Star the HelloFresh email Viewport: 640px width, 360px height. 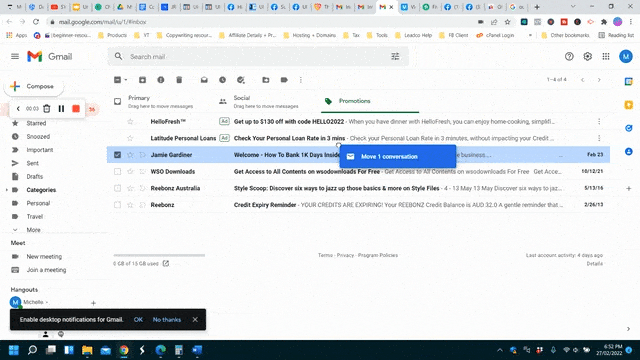130,122
